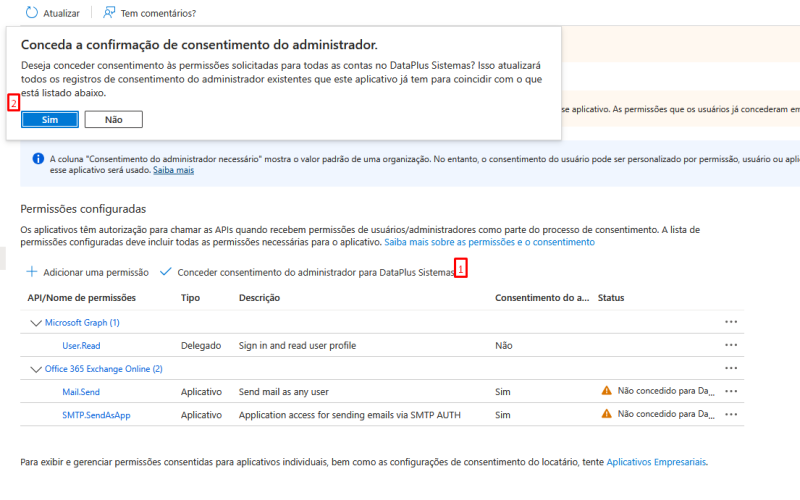Click the Tipo column header

[190, 298]
